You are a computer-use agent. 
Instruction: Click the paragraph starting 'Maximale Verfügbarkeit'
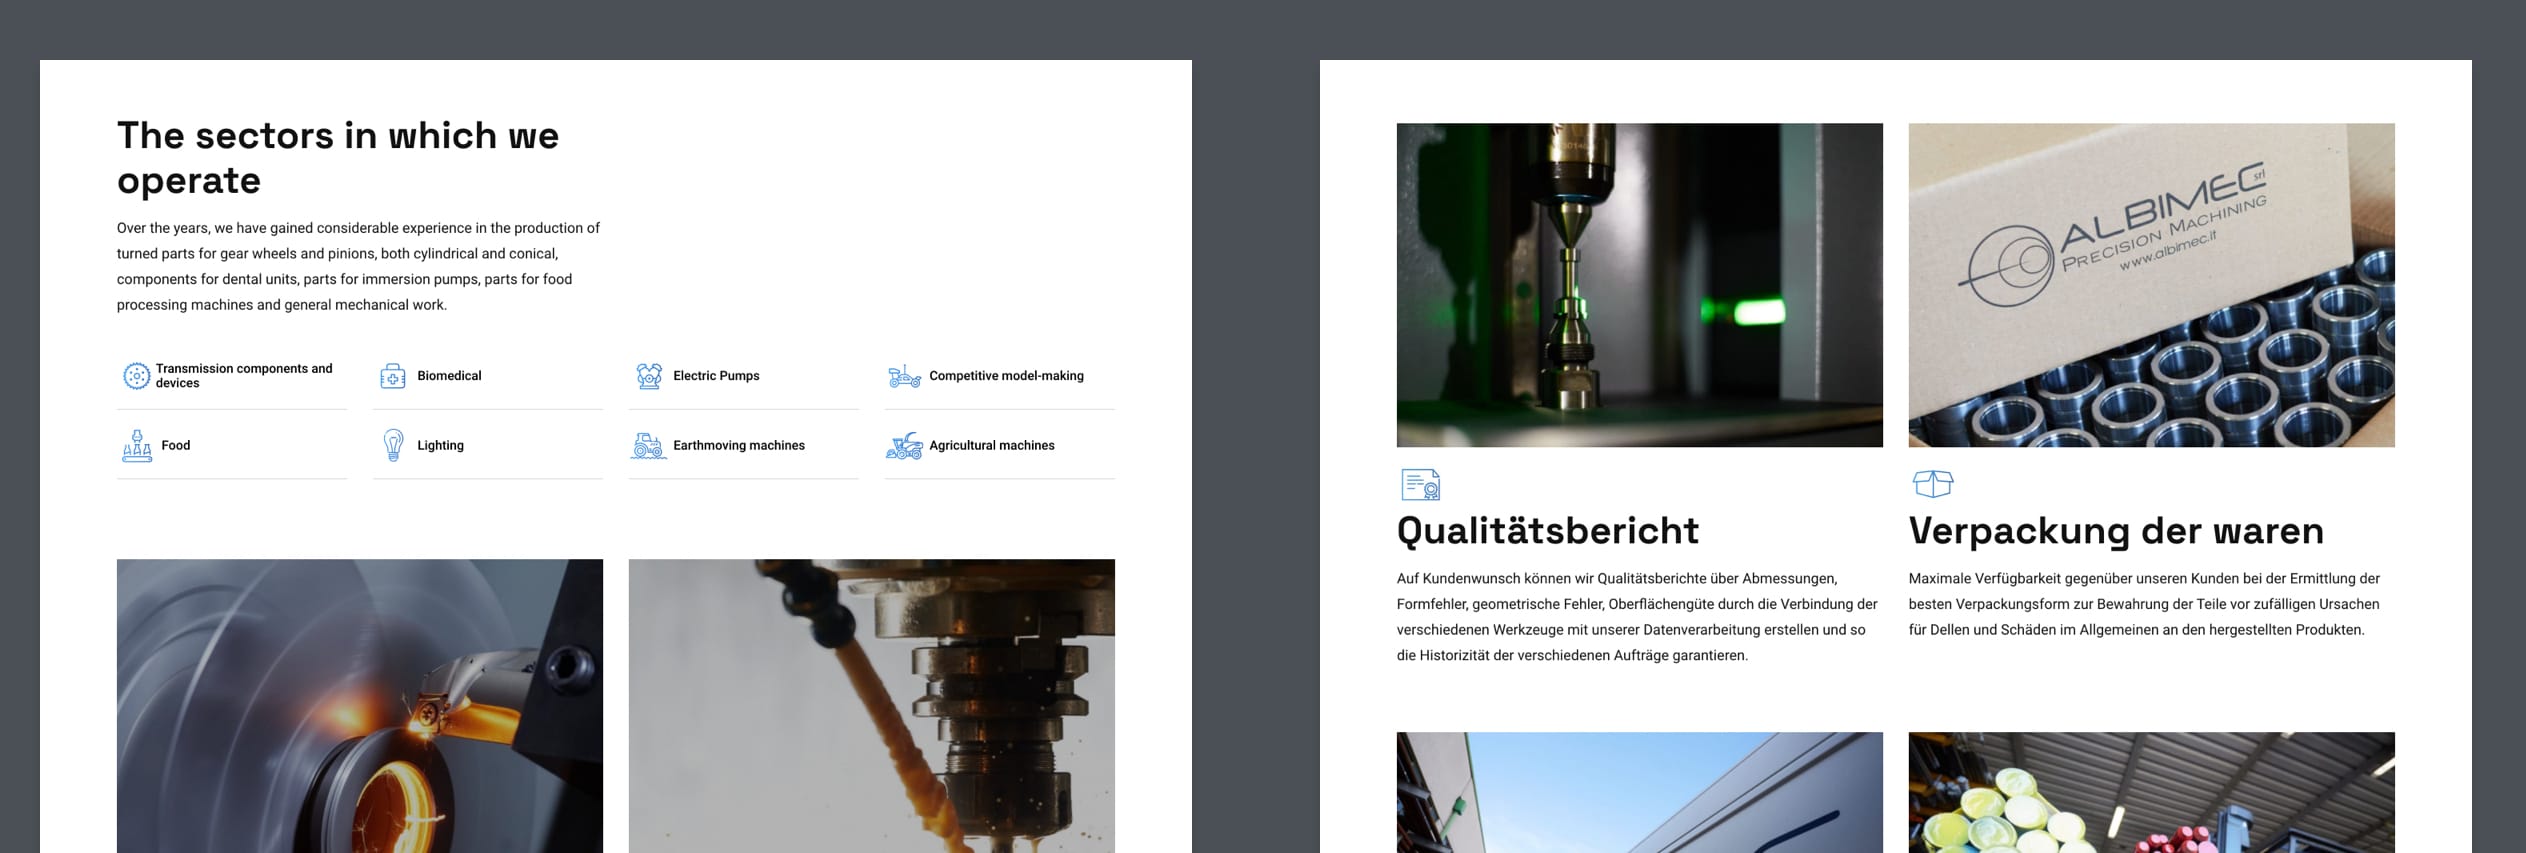[2144, 604]
